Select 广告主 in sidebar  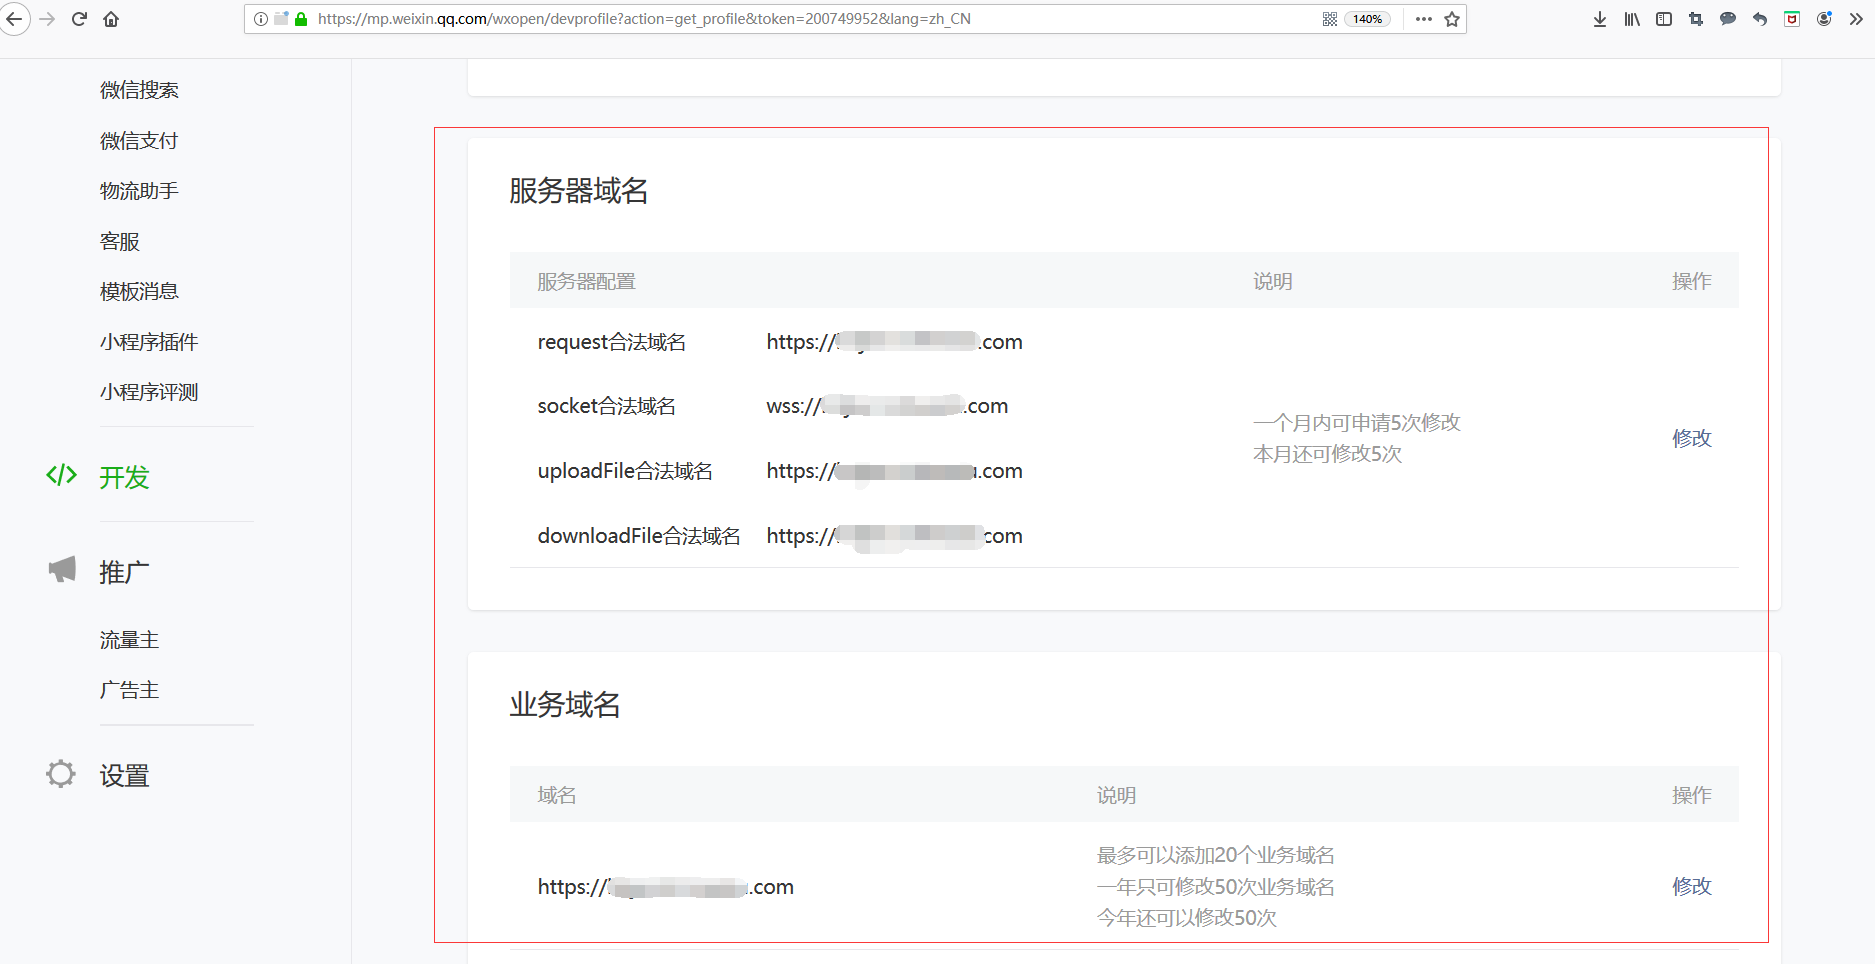point(129,690)
